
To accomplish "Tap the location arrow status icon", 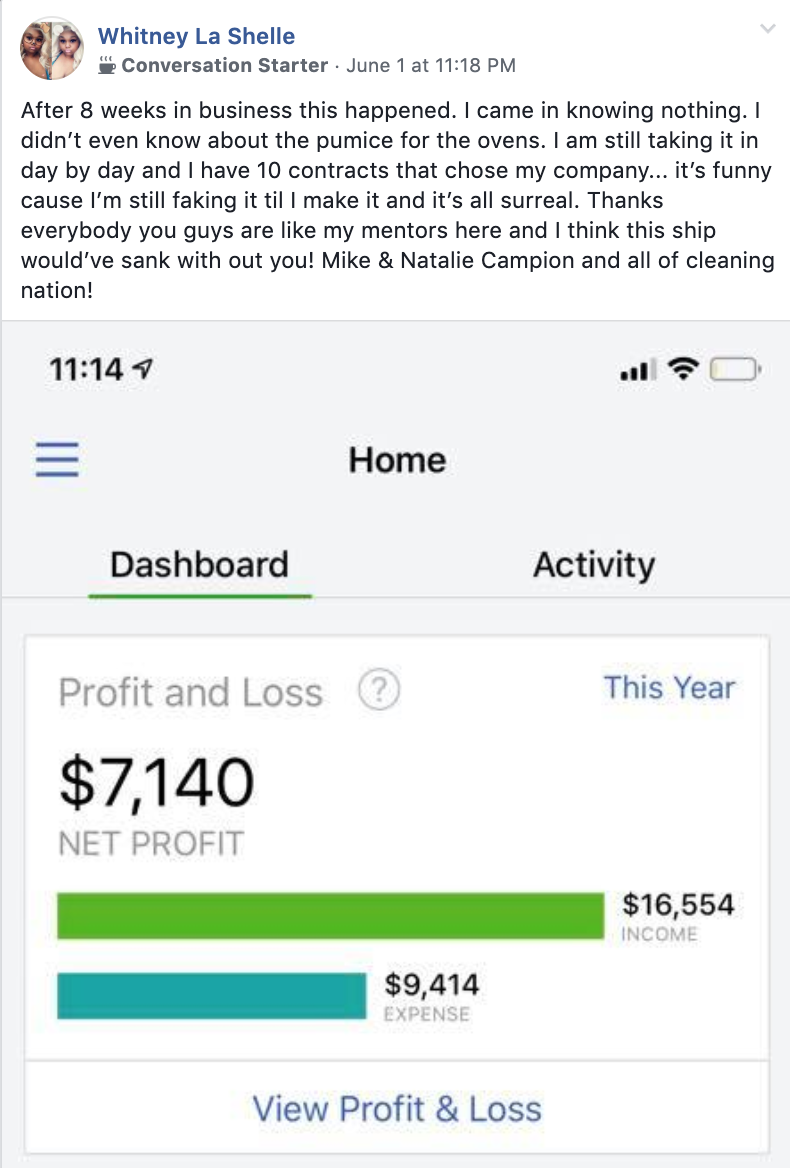I will coord(143,368).
